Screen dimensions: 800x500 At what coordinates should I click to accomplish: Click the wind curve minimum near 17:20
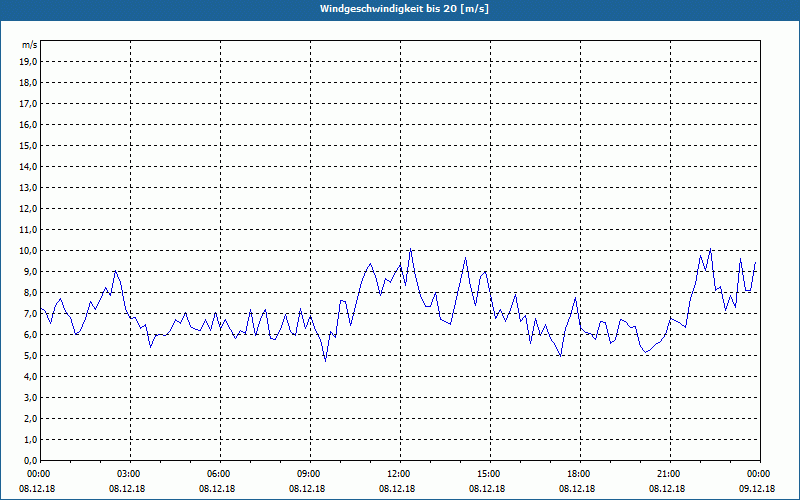[561, 356]
